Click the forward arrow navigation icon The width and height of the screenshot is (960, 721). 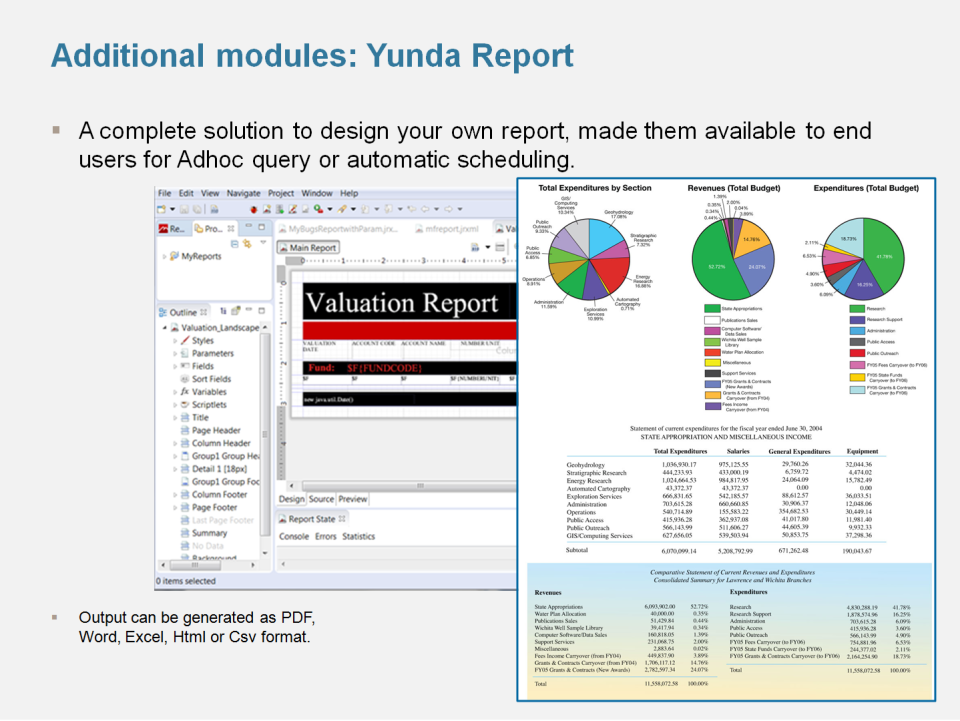(448, 209)
